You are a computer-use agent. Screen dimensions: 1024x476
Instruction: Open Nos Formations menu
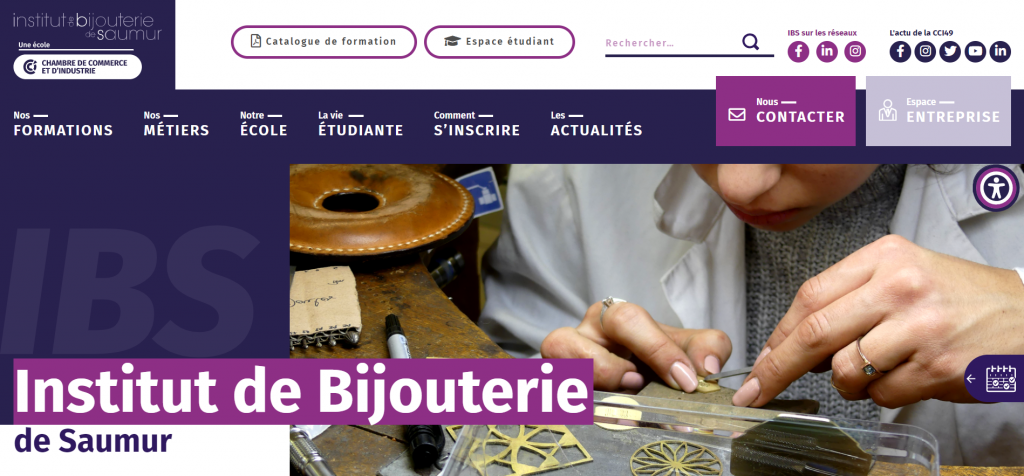pos(63,123)
